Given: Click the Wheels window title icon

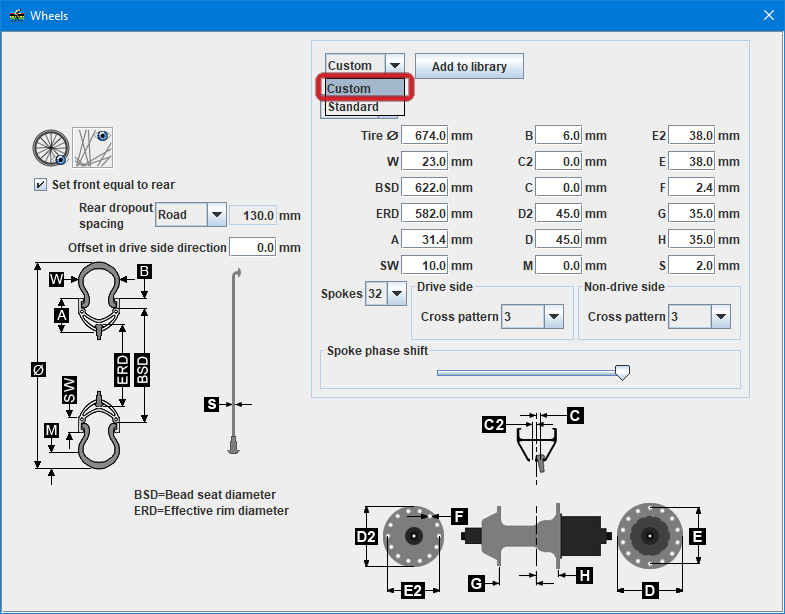Looking at the screenshot, I should [17, 16].
